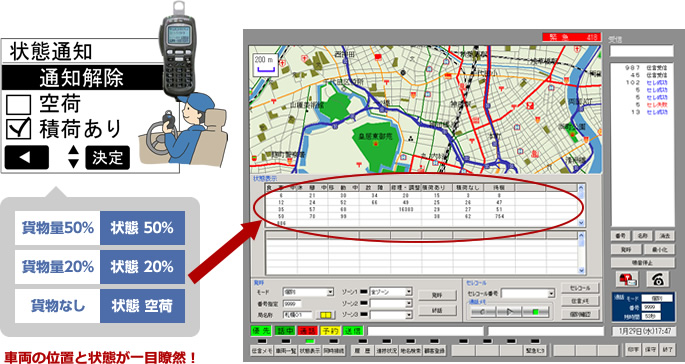
Task: Click the play button in 通話メモ controls
Action: pos(510,312)
